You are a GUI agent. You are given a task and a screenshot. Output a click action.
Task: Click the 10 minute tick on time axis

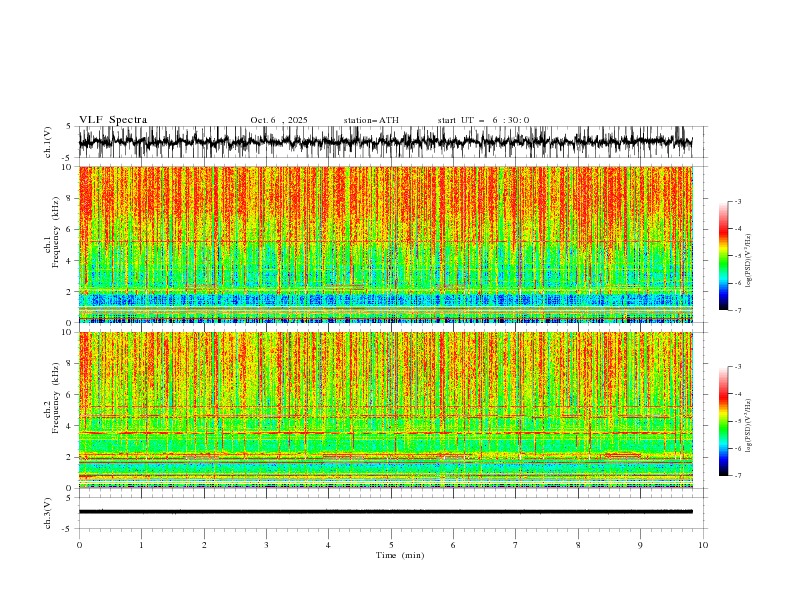(703, 545)
